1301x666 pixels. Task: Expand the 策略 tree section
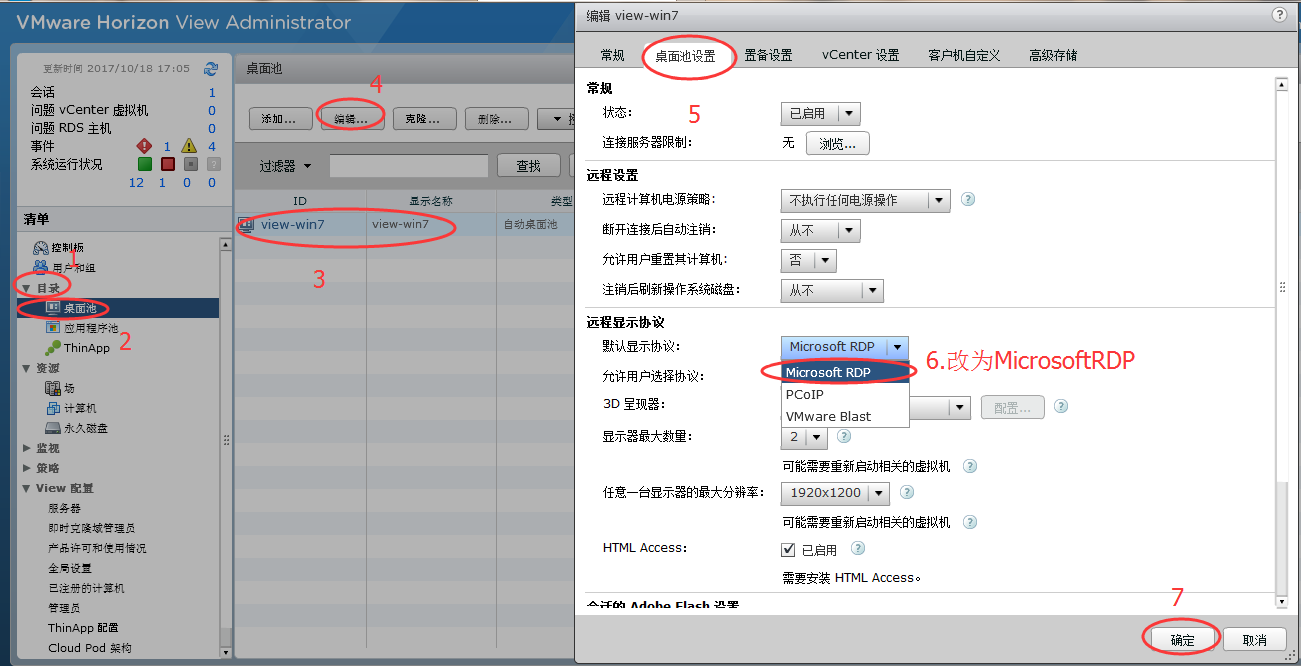(x=27, y=468)
